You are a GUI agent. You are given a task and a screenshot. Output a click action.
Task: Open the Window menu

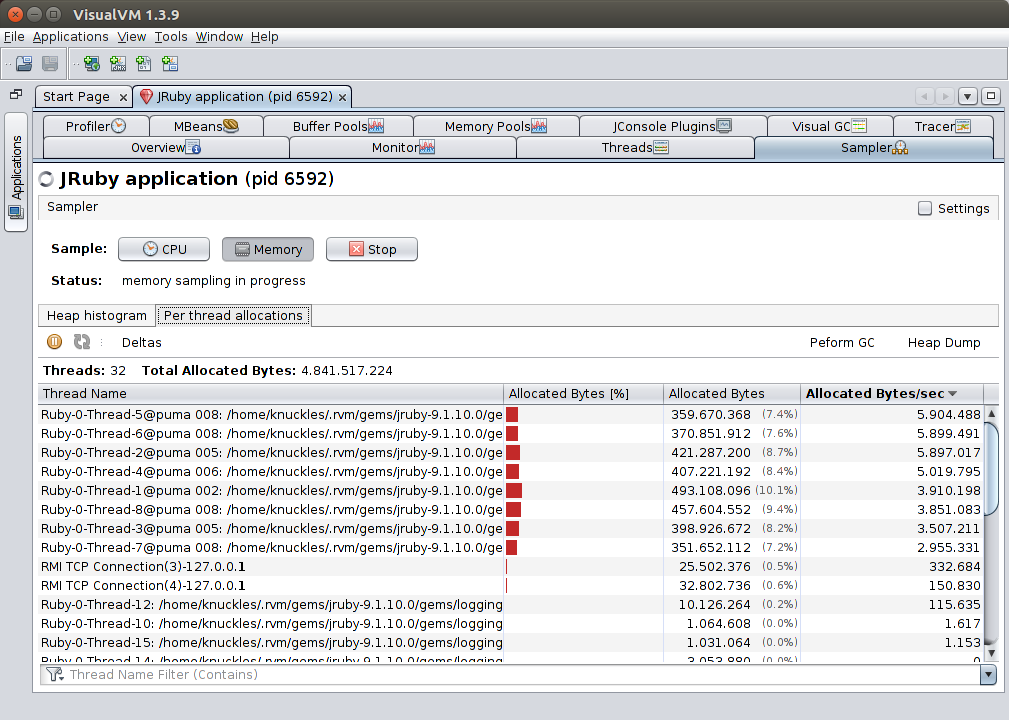point(219,37)
